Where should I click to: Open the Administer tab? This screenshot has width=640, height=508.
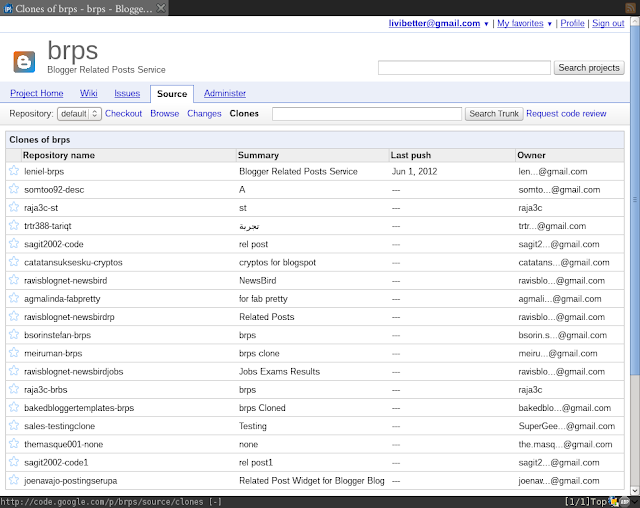225,93
